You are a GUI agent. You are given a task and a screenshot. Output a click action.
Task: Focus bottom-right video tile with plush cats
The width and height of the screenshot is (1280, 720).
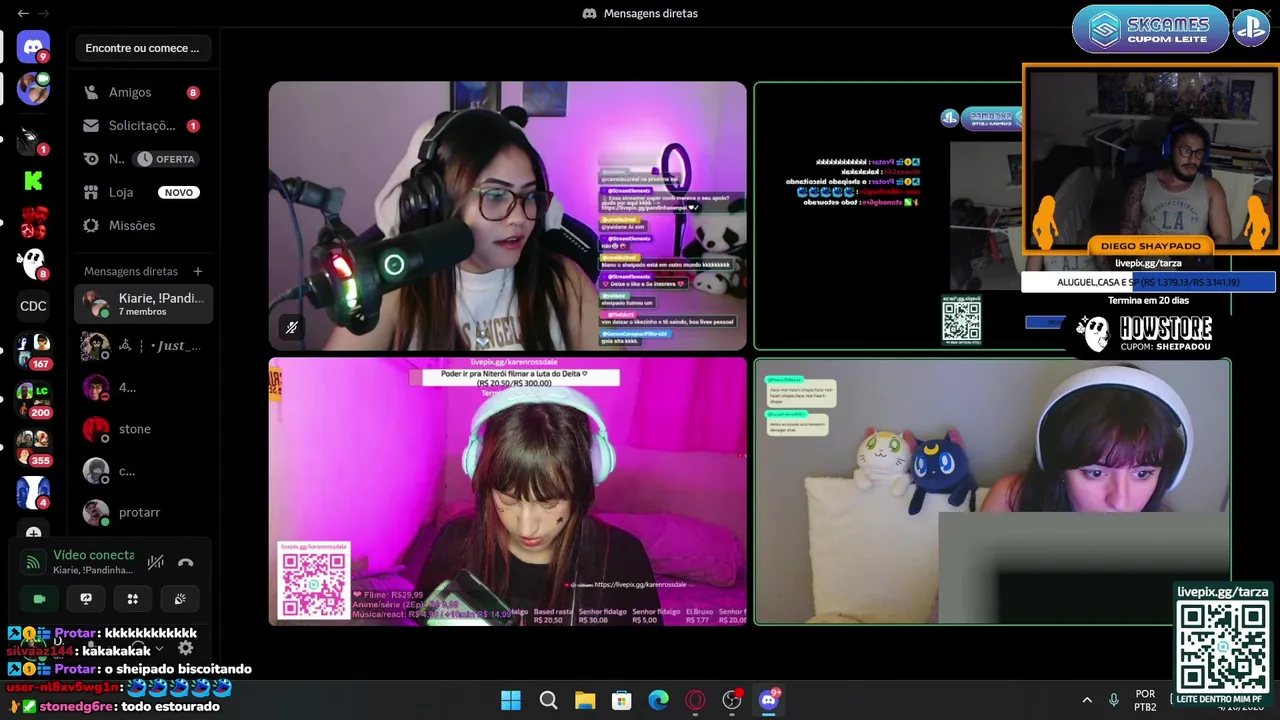(992, 491)
